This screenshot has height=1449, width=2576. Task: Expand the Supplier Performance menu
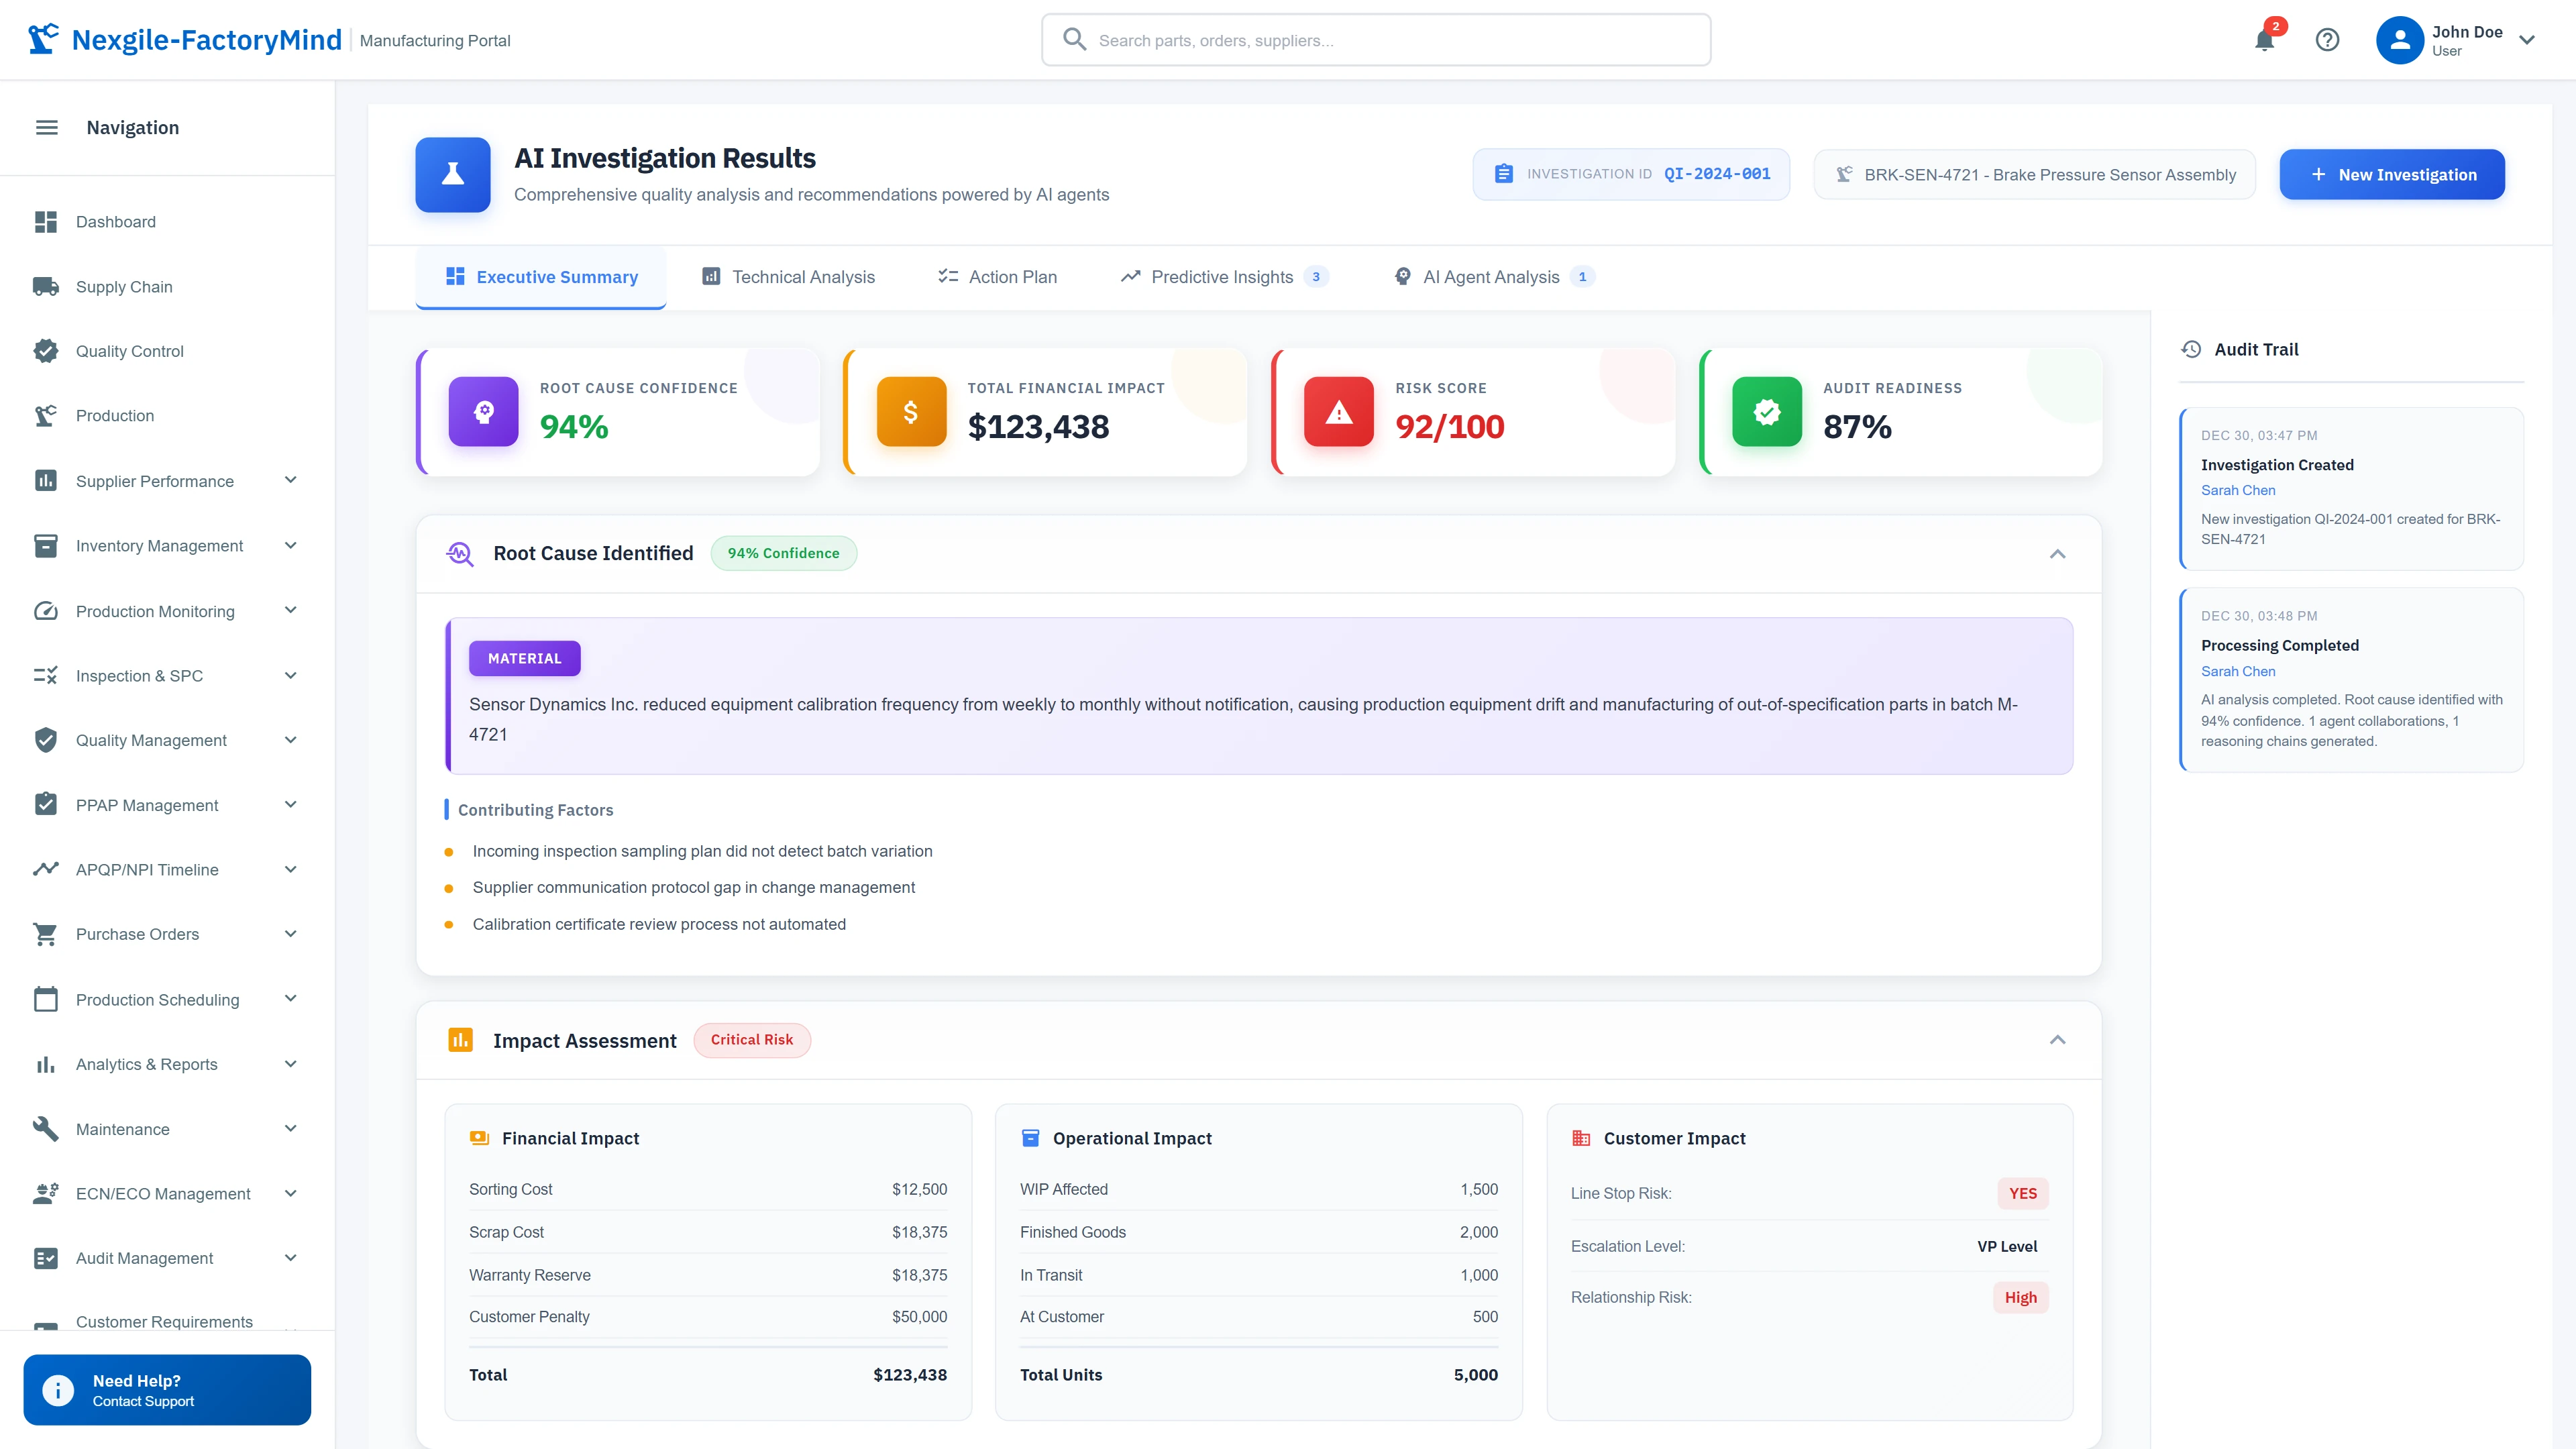click(x=290, y=480)
